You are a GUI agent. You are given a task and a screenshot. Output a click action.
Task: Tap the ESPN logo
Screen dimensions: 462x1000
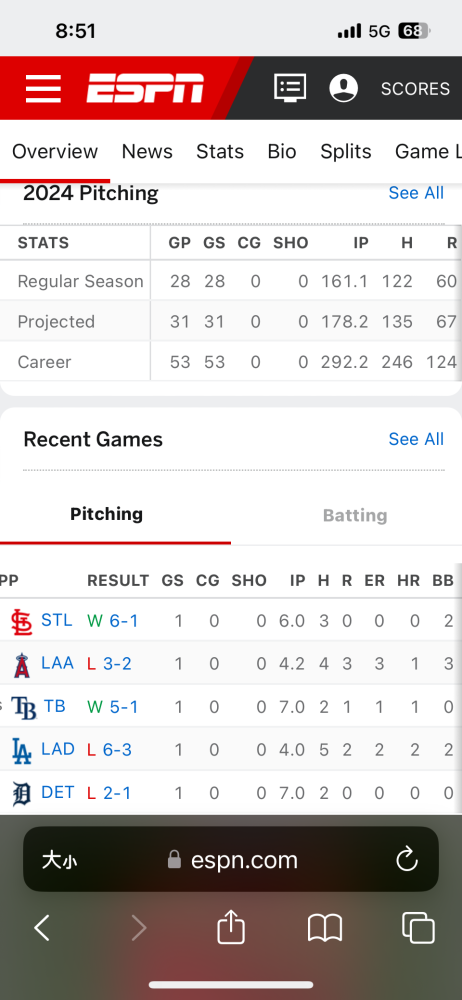click(145, 88)
